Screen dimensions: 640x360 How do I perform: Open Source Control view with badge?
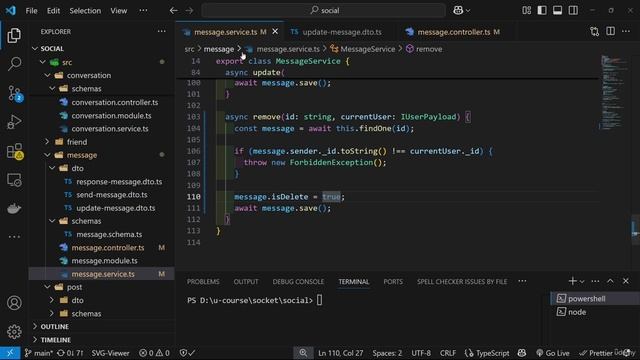15,93
